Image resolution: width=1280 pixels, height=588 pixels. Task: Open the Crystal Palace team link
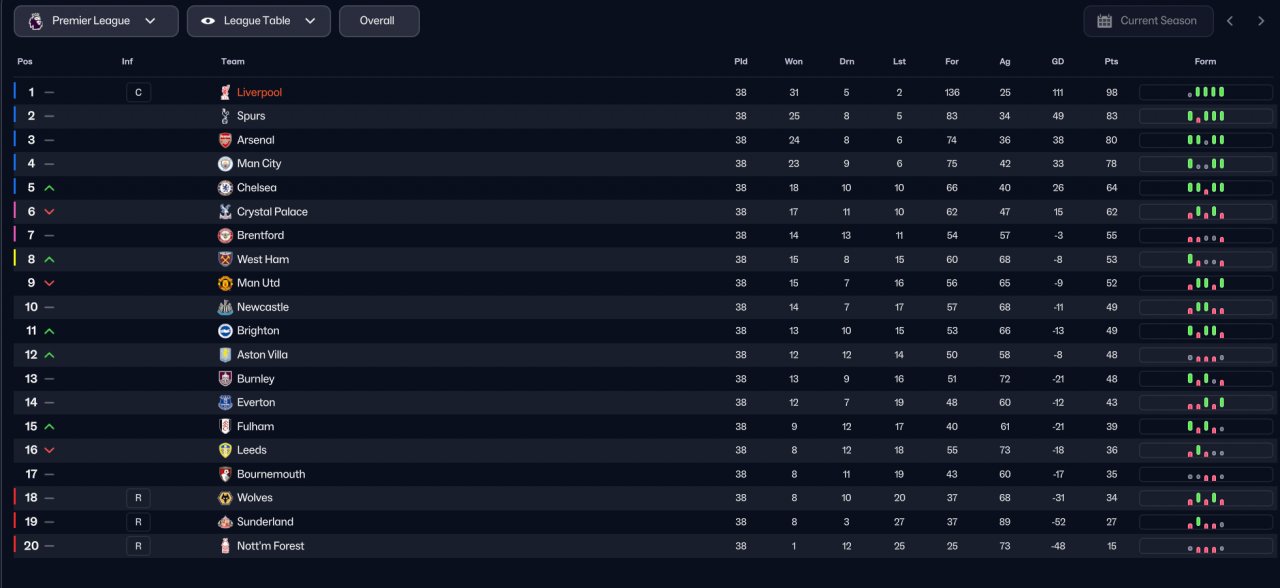tap(272, 212)
